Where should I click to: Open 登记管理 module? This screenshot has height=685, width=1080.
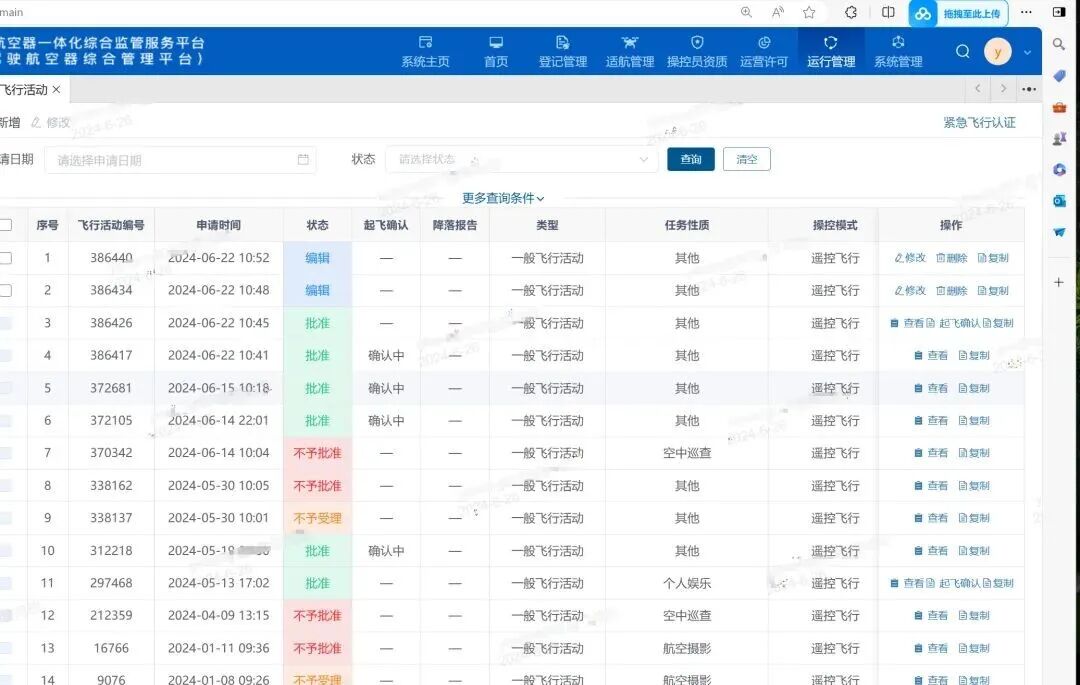pyautogui.click(x=563, y=52)
